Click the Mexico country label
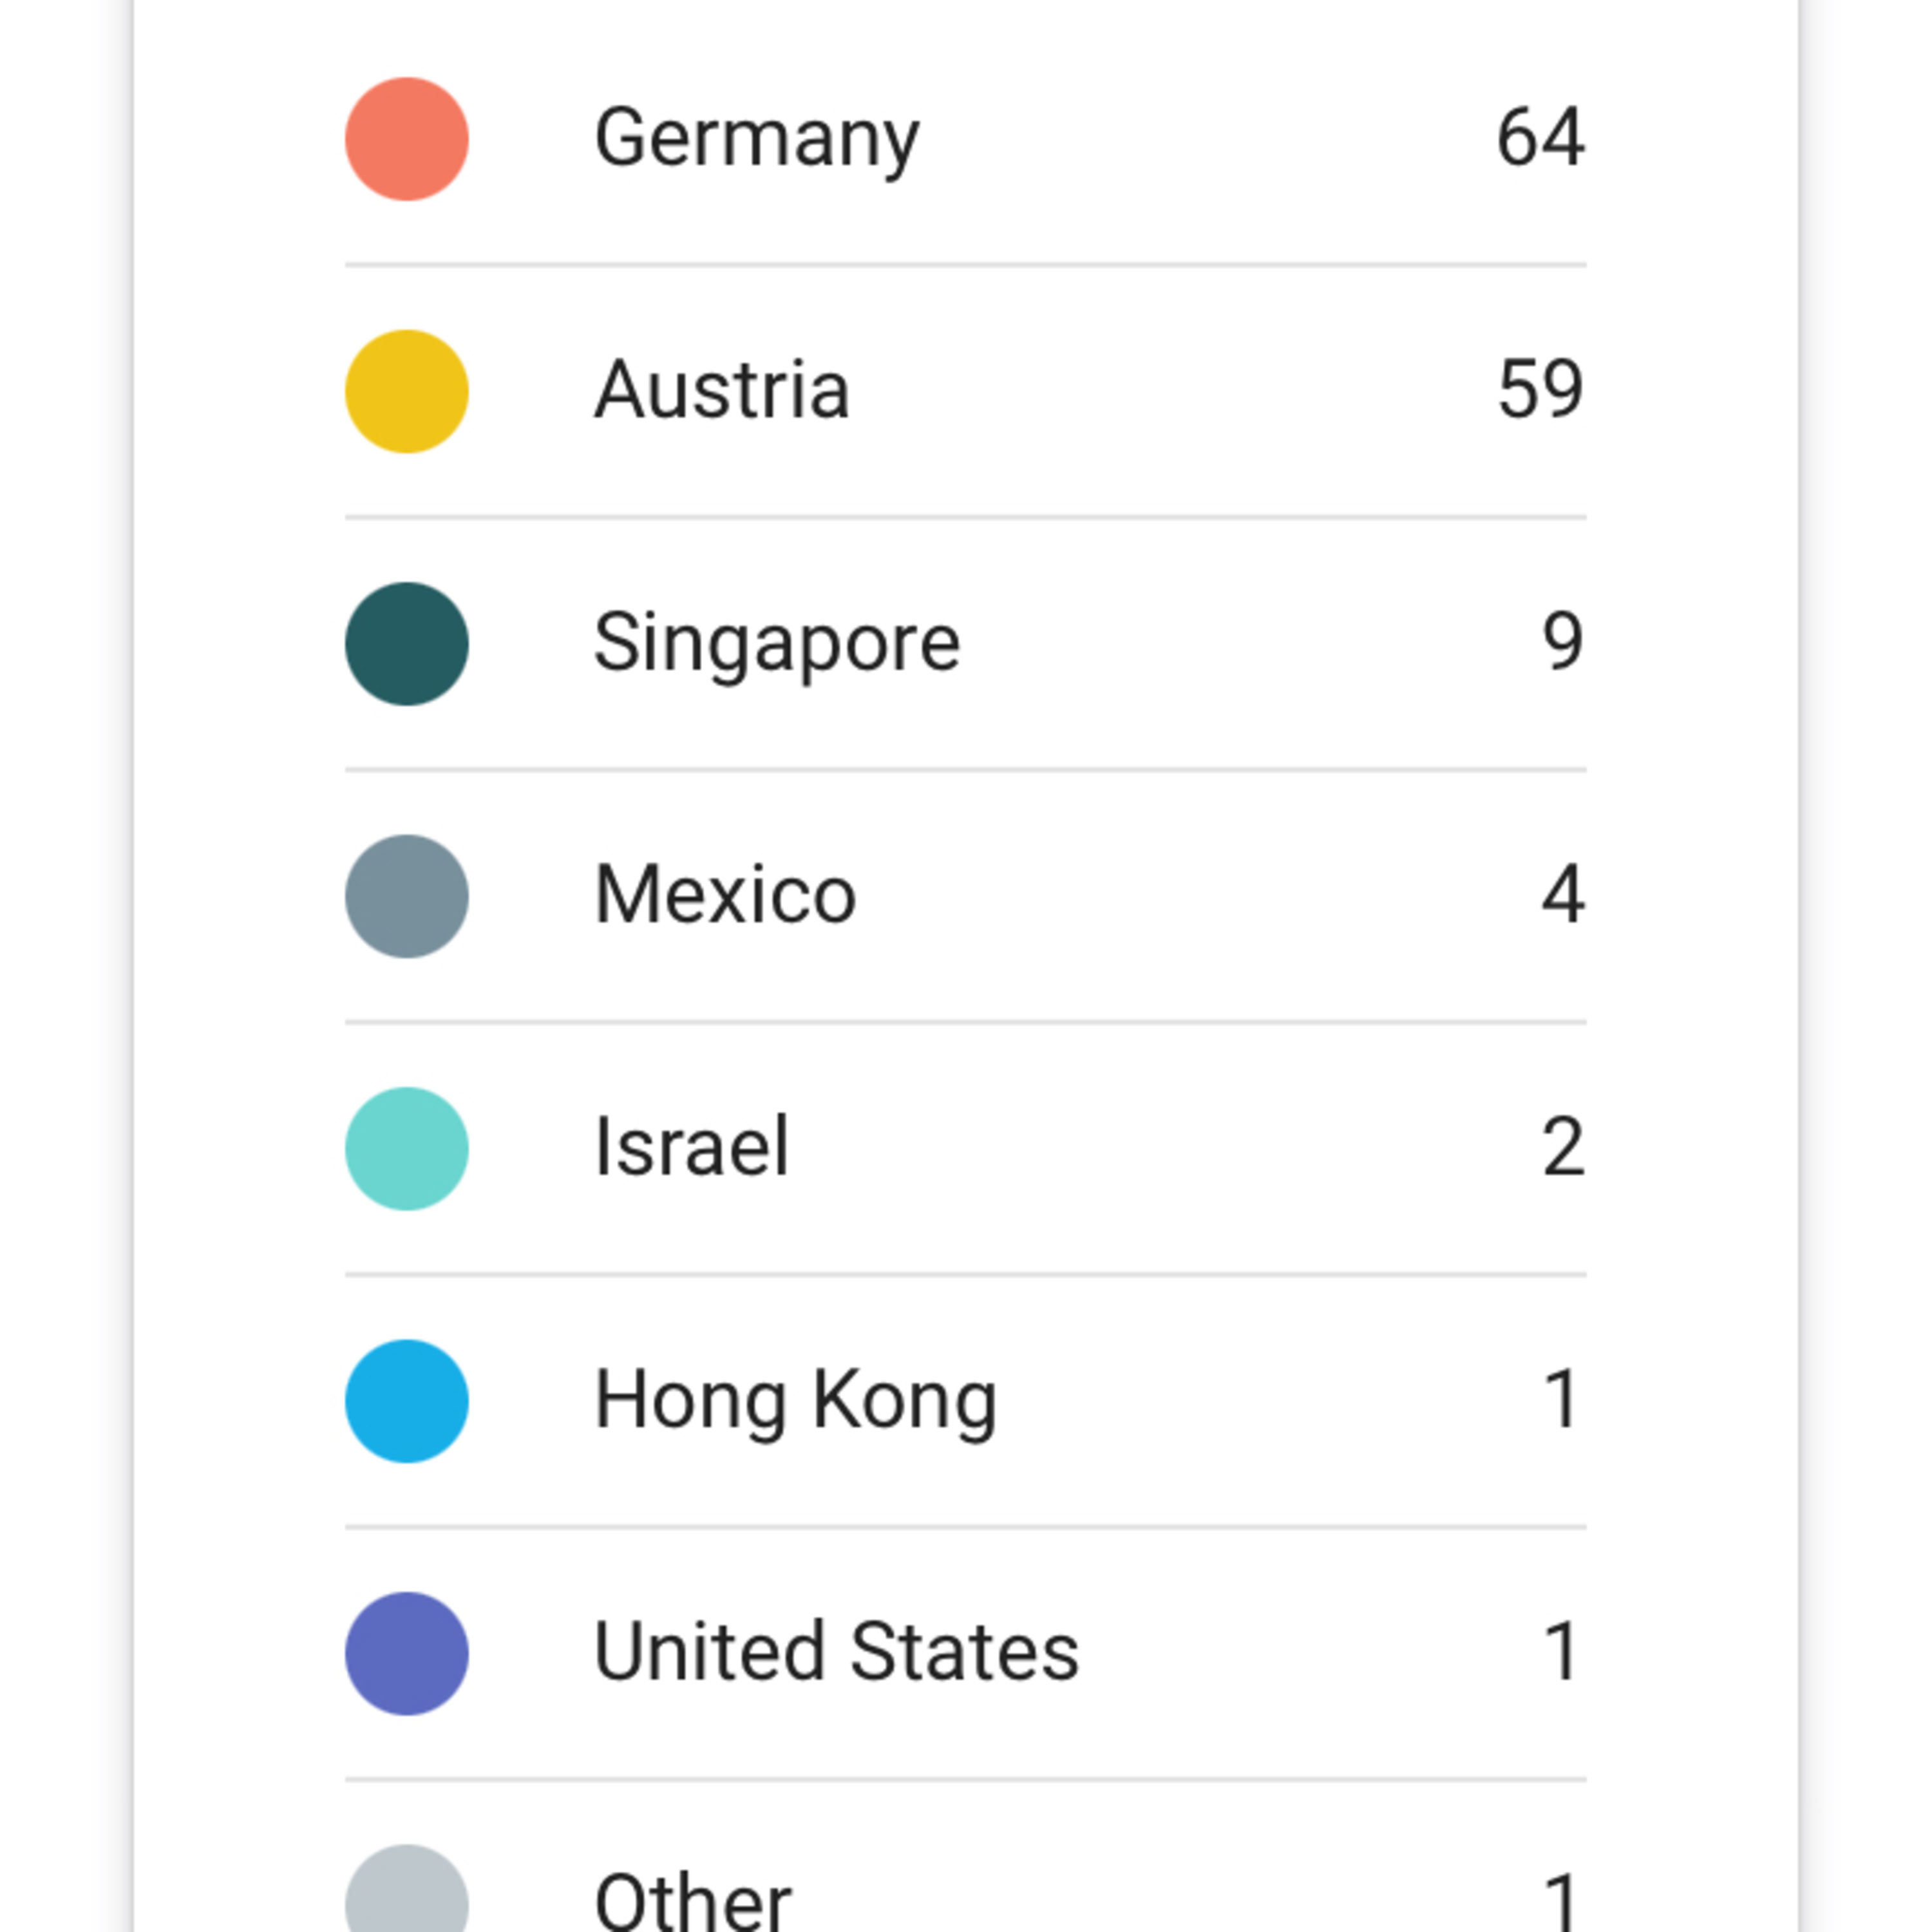 (x=725, y=896)
